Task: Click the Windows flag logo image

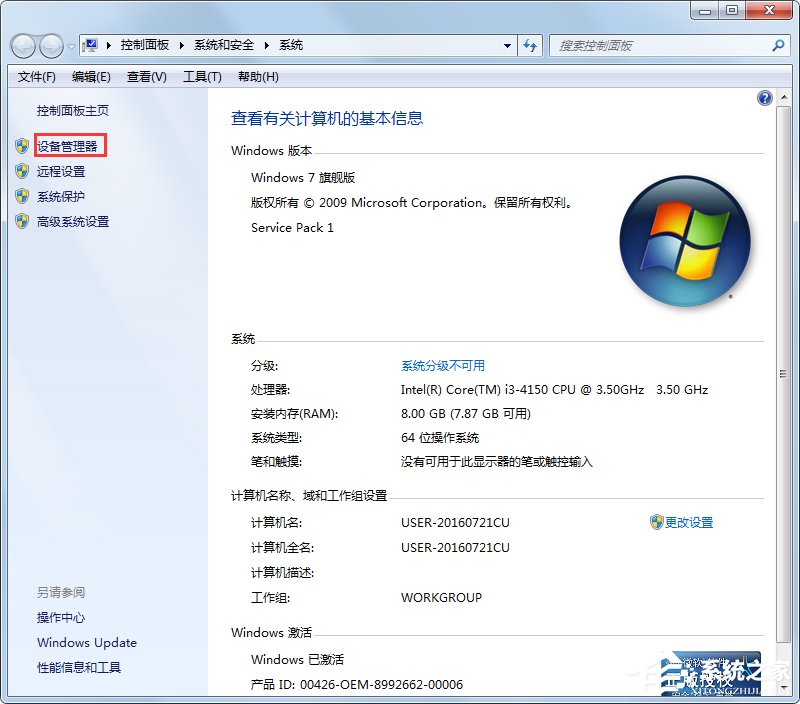Action: pos(686,240)
